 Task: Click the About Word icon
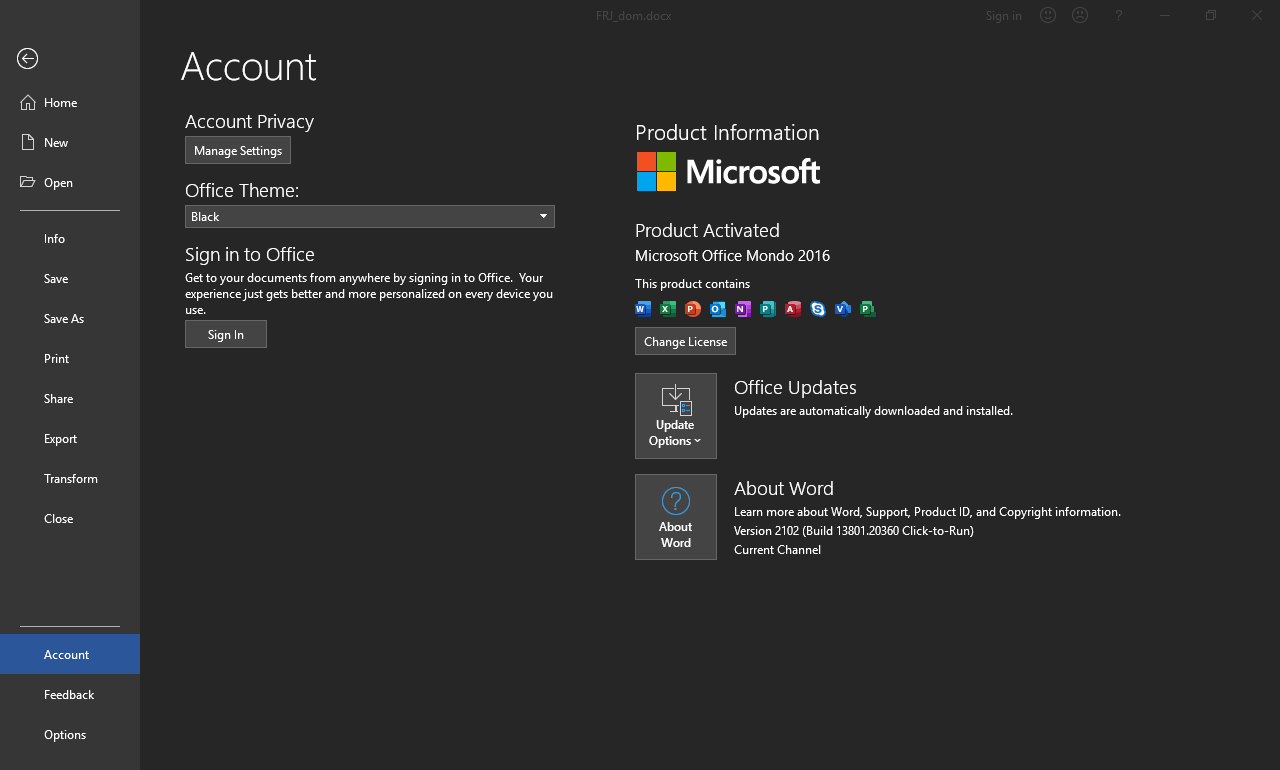tap(675, 516)
